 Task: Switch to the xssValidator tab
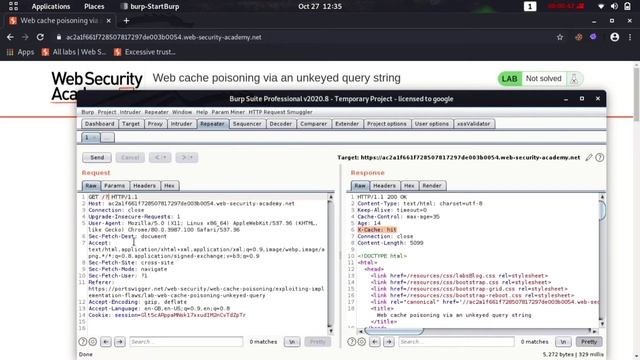point(473,124)
